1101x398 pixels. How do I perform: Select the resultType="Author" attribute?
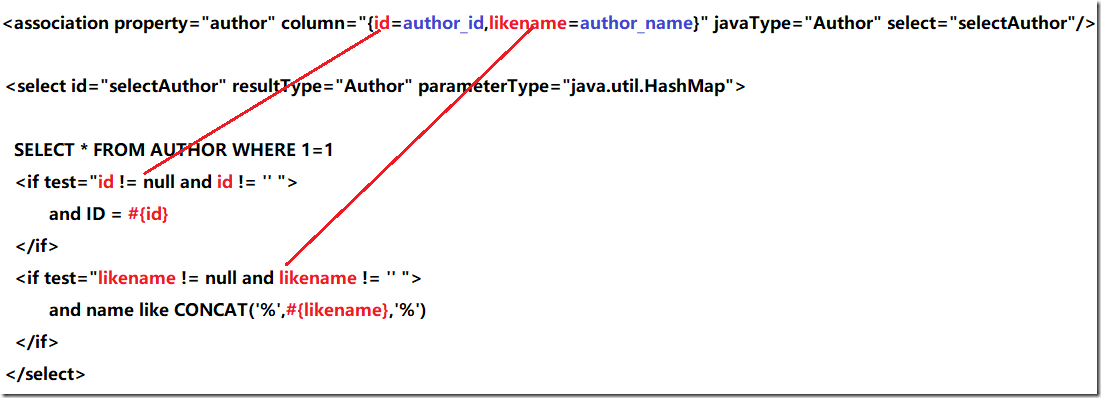coord(322,87)
